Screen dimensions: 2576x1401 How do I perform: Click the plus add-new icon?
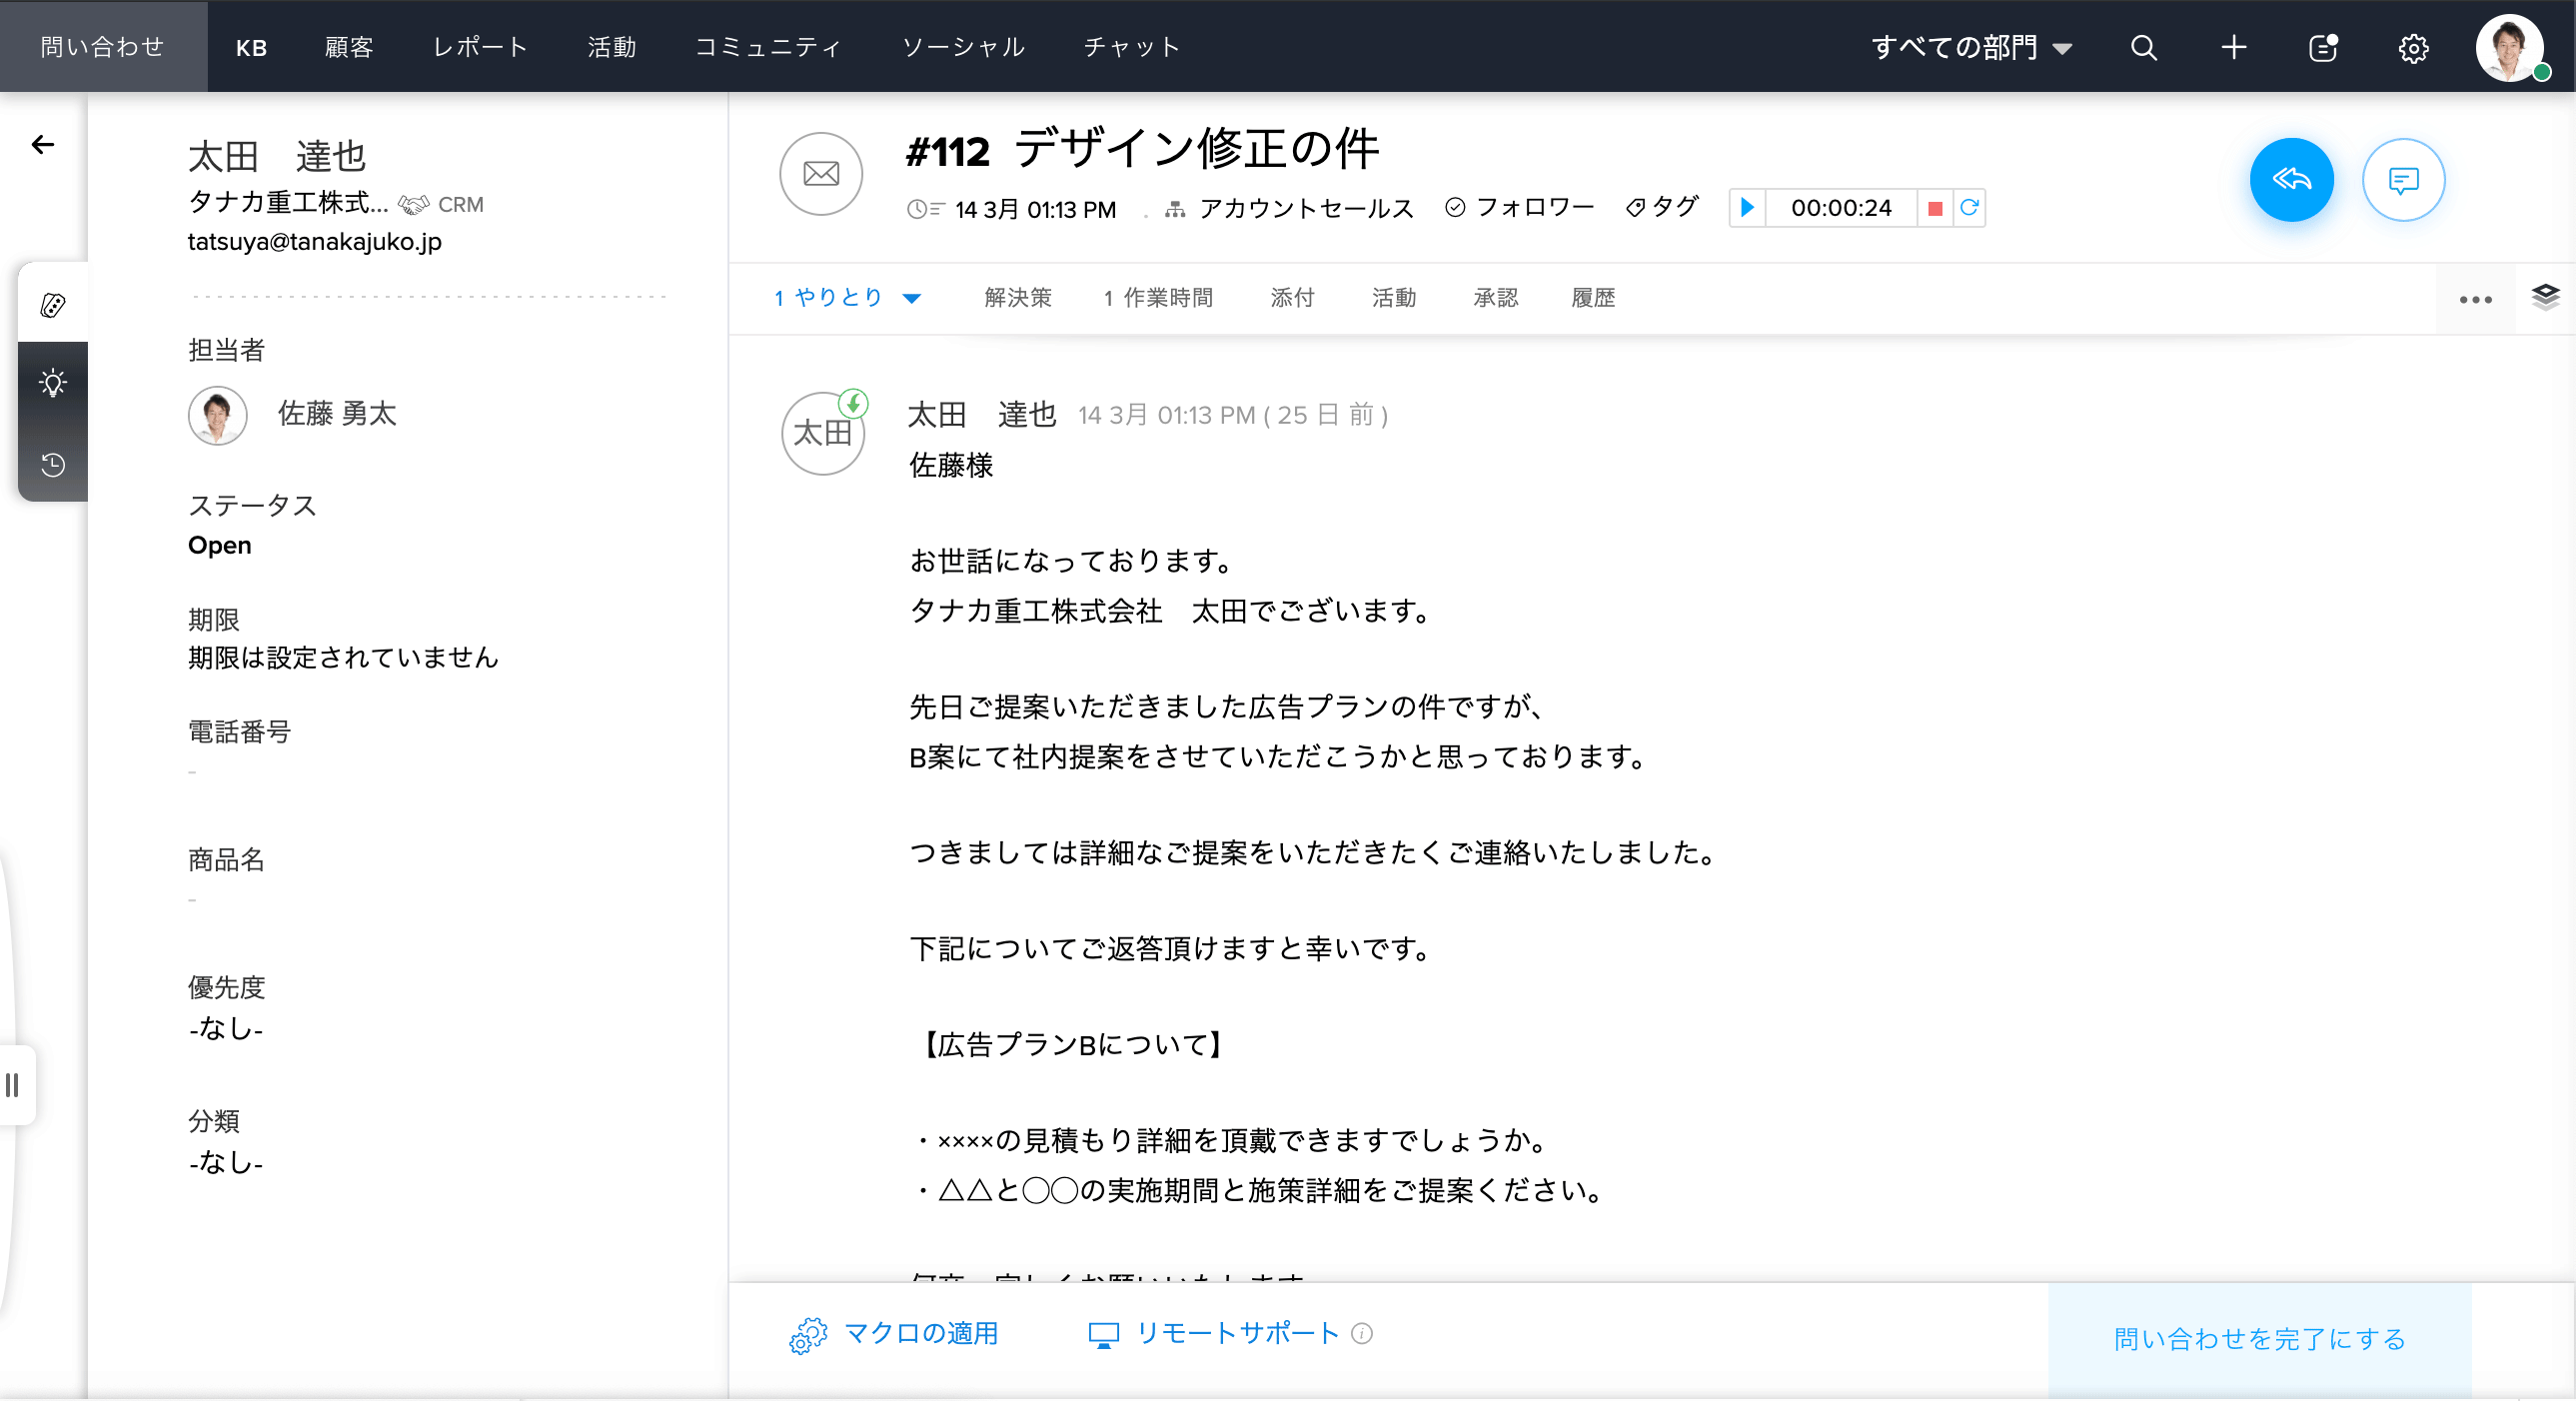[x=2234, y=47]
